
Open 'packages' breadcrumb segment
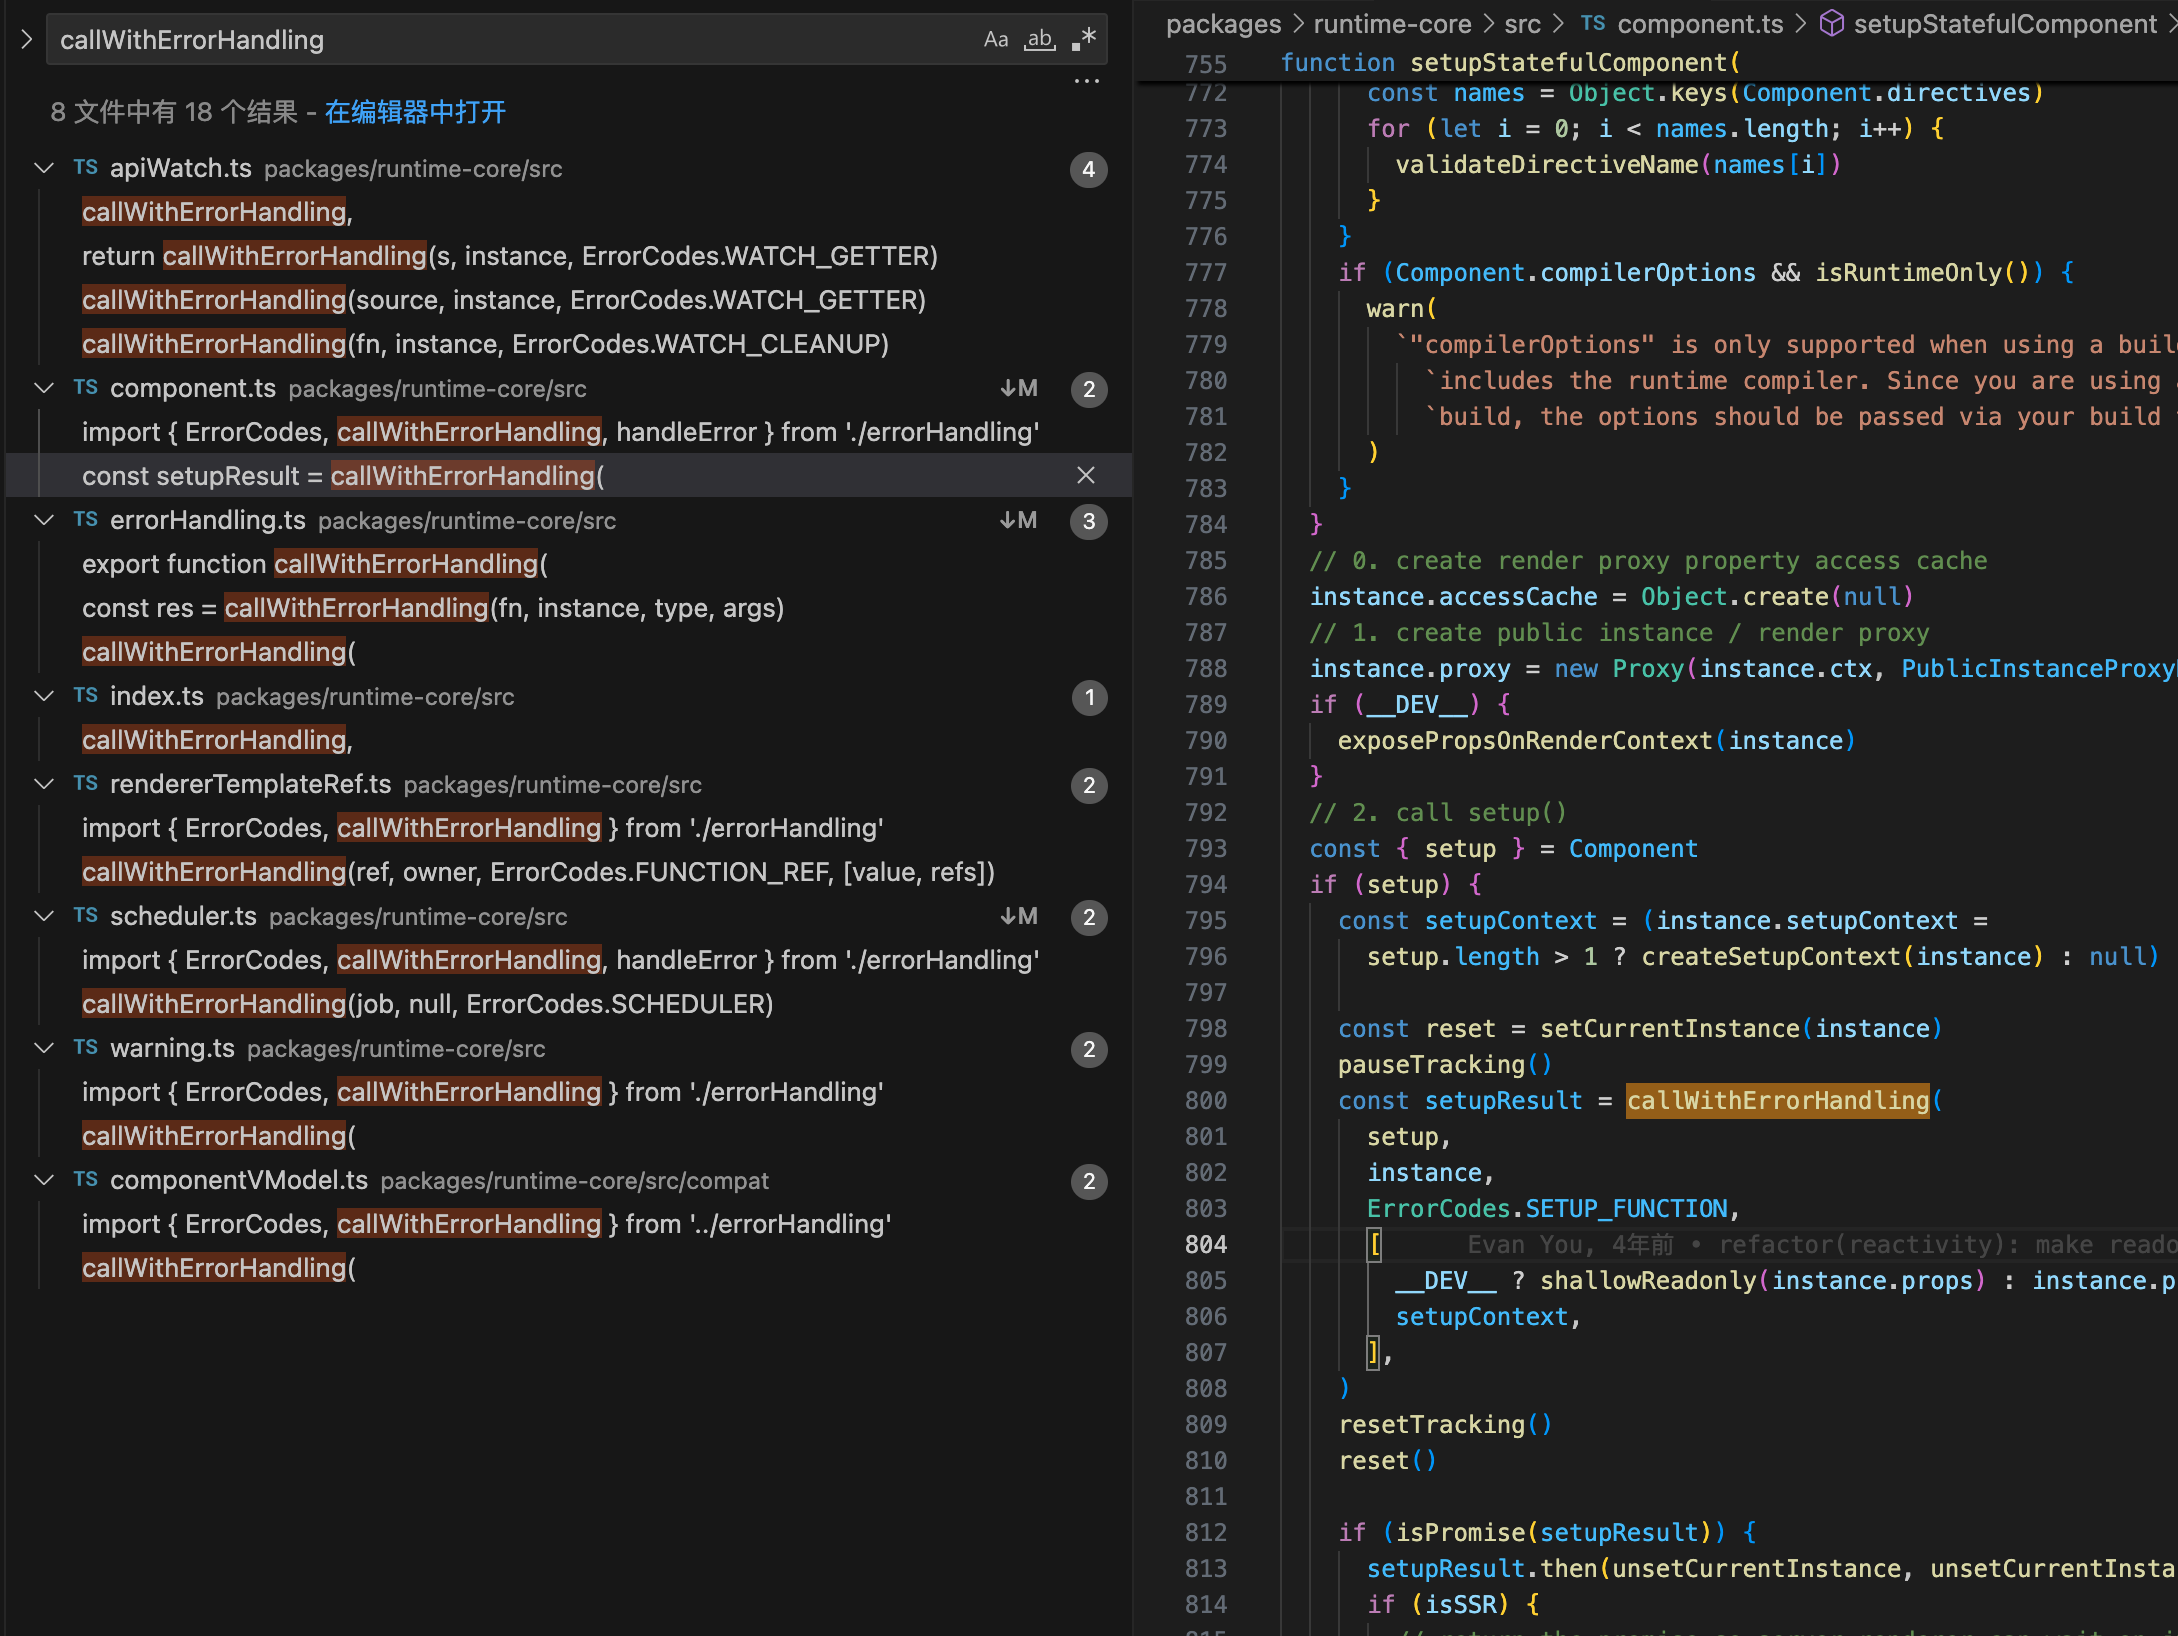pyautogui.click(x=1223, y=24)
